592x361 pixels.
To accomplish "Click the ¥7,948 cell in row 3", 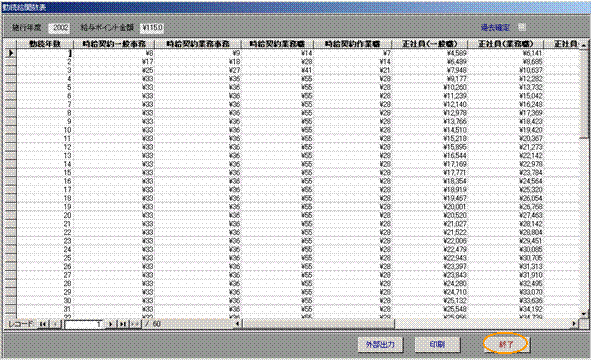I will (430, 71).
